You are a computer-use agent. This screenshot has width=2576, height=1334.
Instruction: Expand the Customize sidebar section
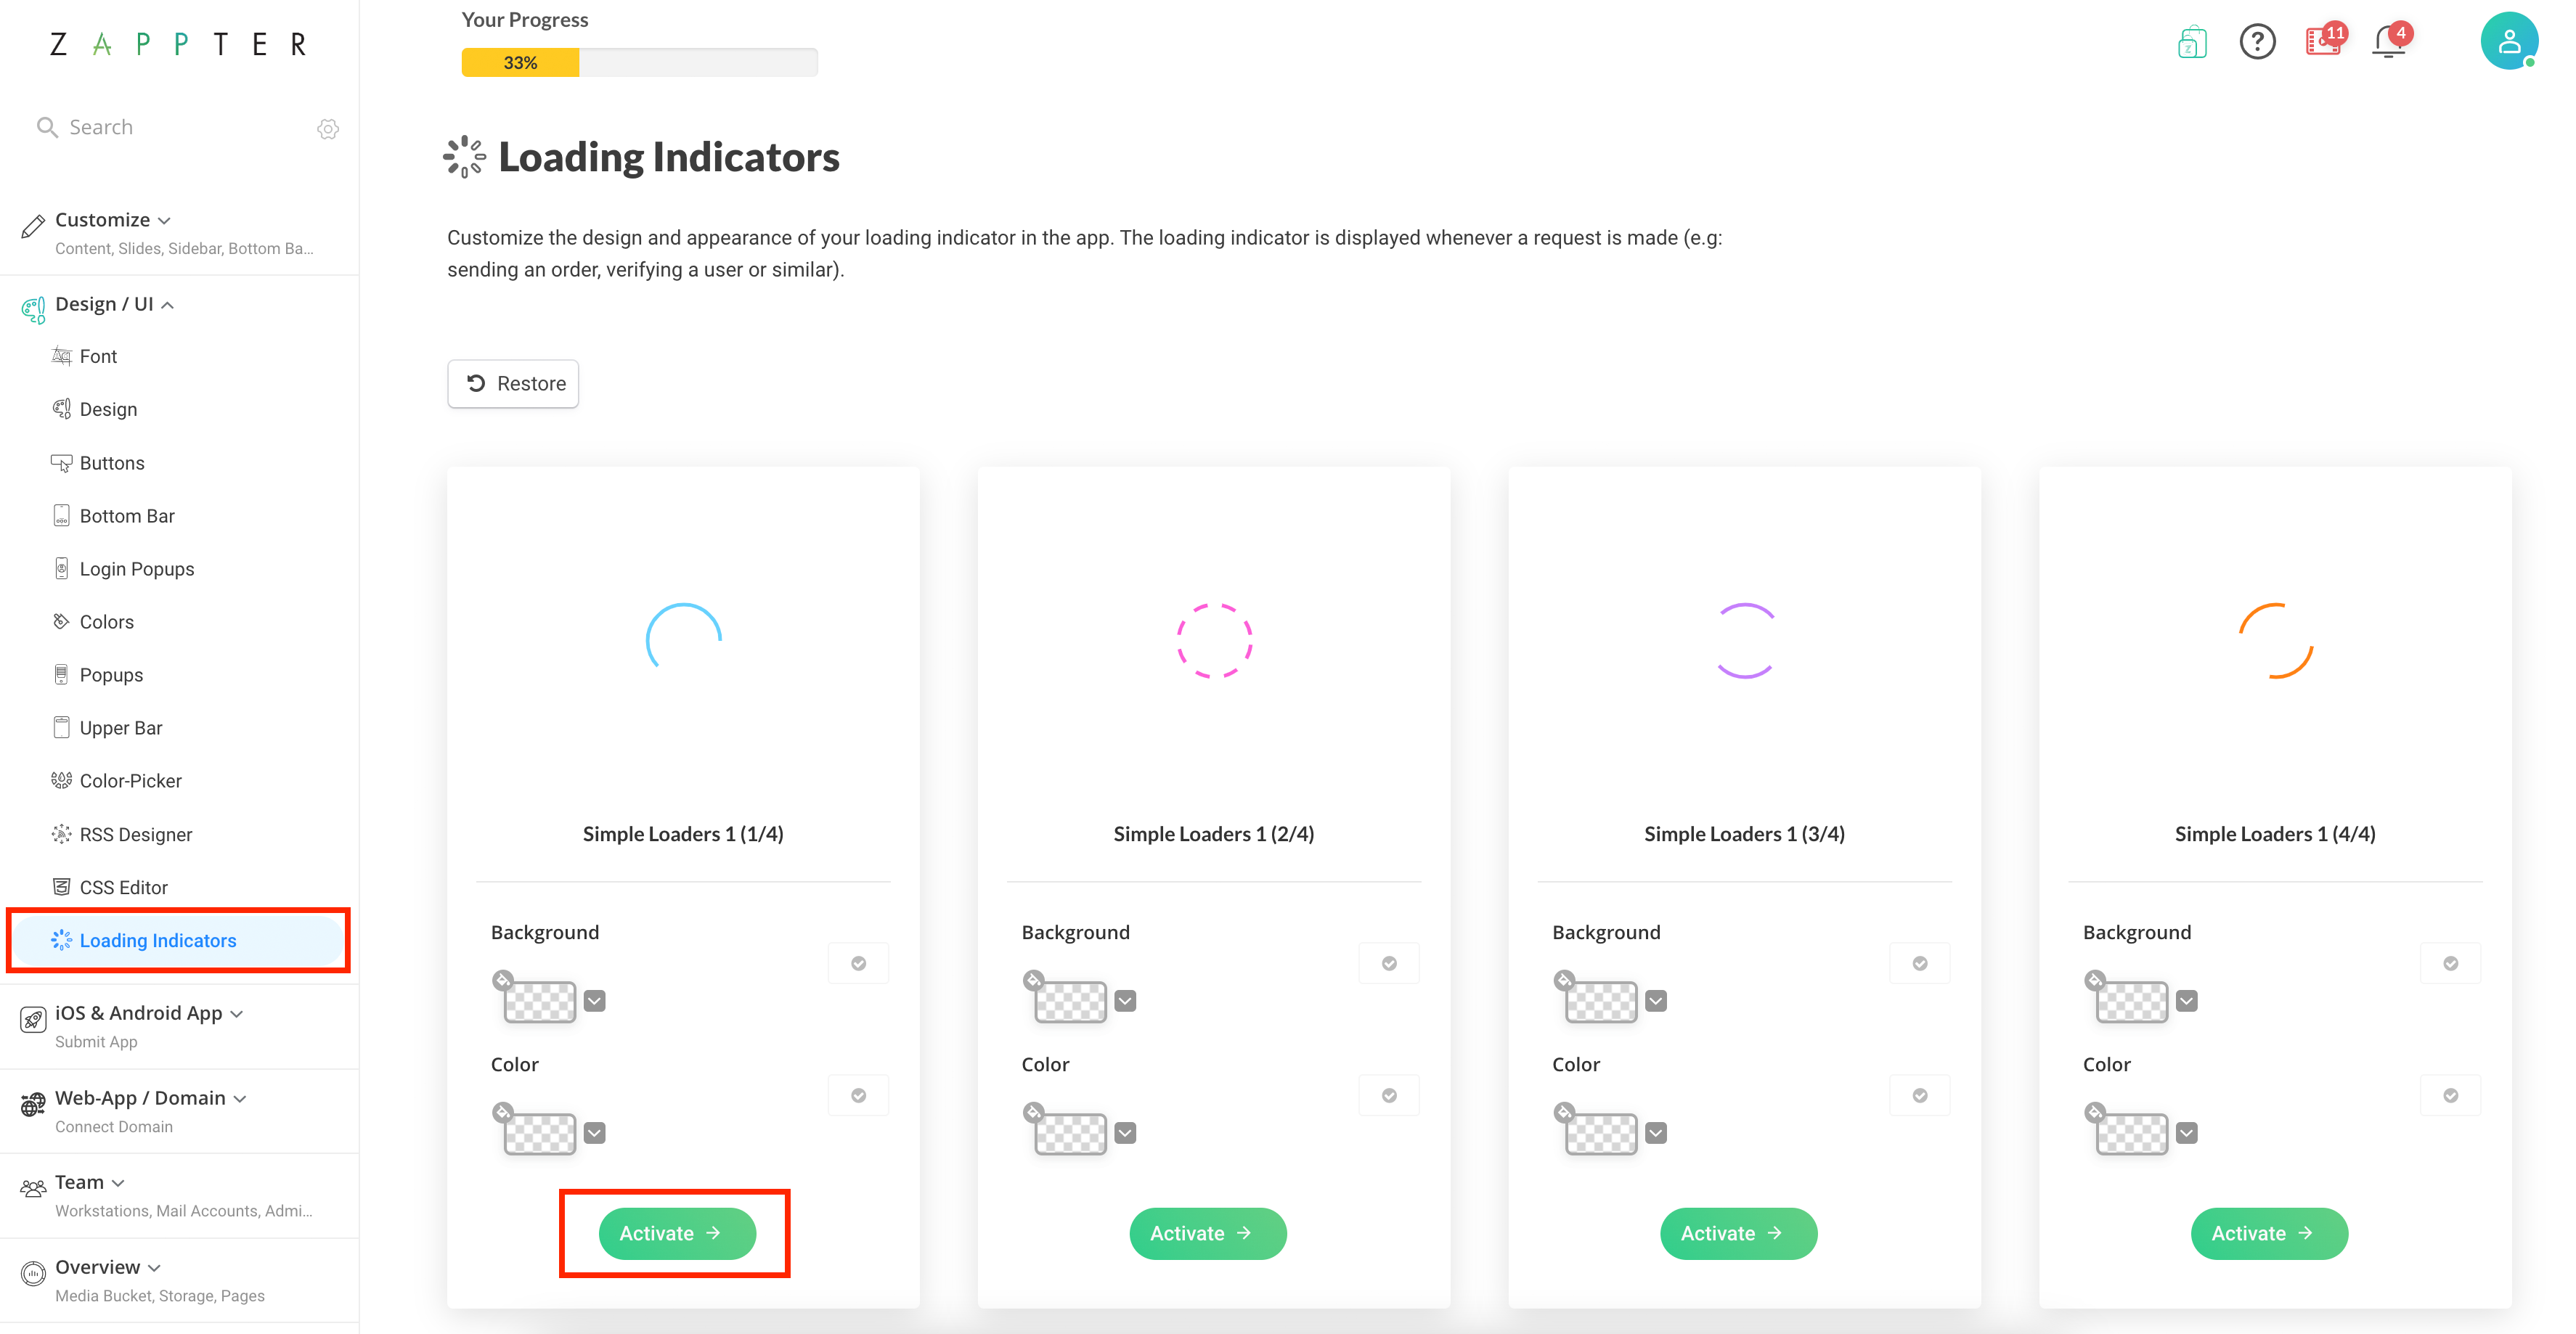coord(113,219)
